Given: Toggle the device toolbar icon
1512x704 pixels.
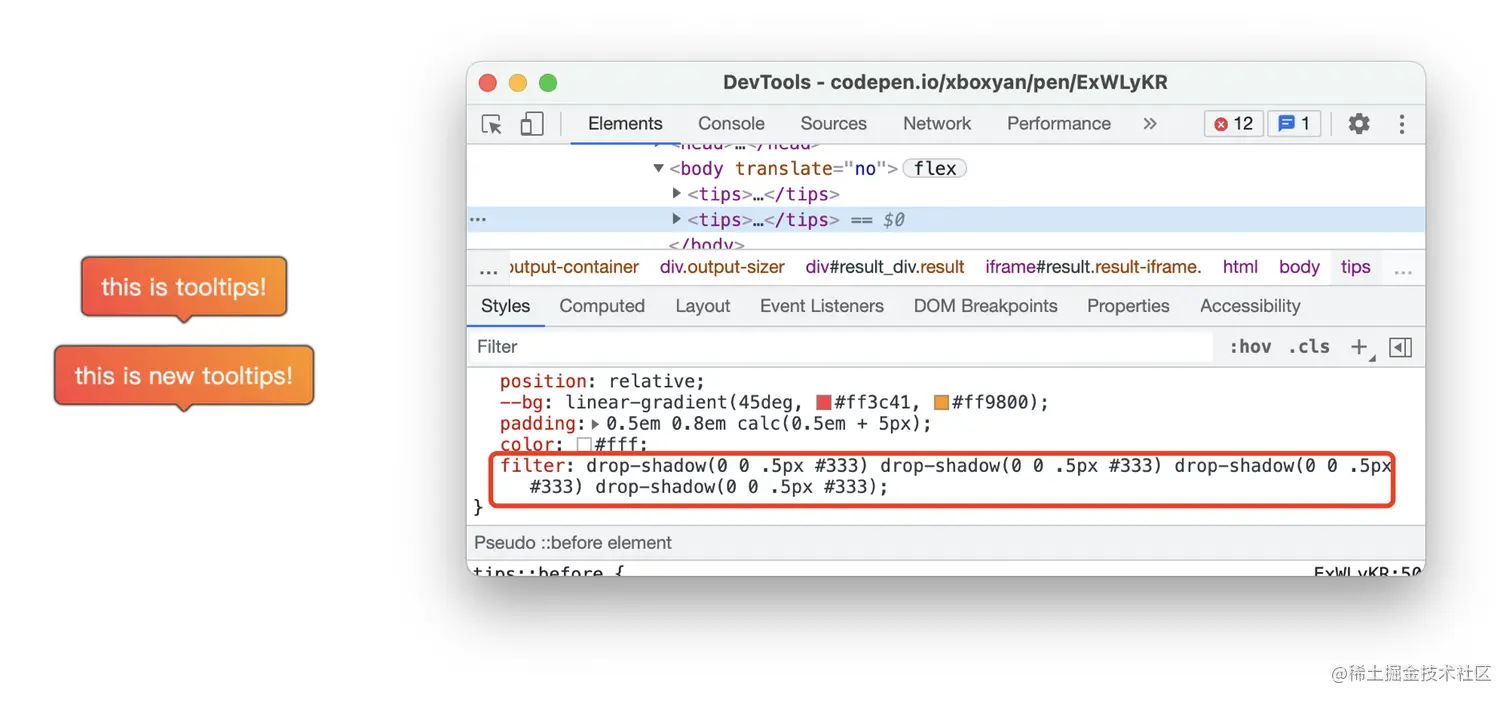Looking at the screenshot, I should click(x=531, y=124).
